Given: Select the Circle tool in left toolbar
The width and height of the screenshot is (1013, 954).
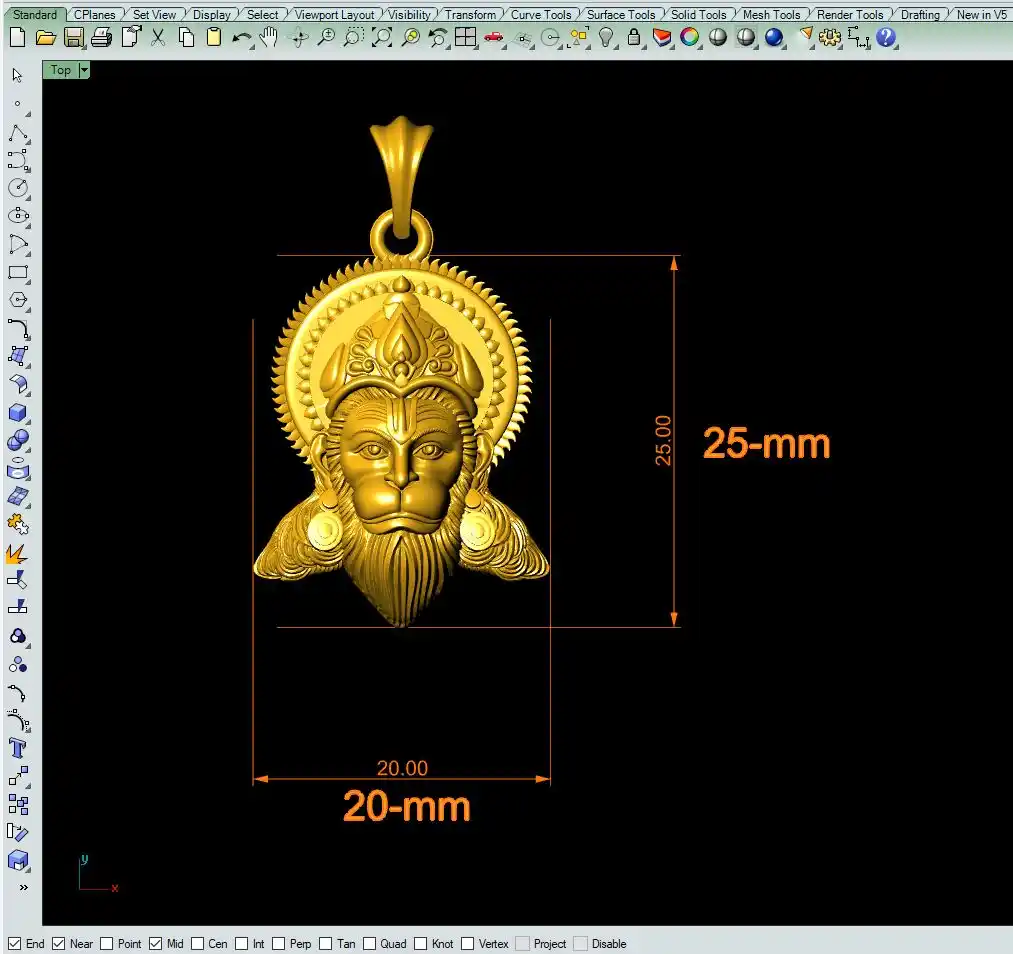Looking at the screenshot, I should [x=17, y=188].
